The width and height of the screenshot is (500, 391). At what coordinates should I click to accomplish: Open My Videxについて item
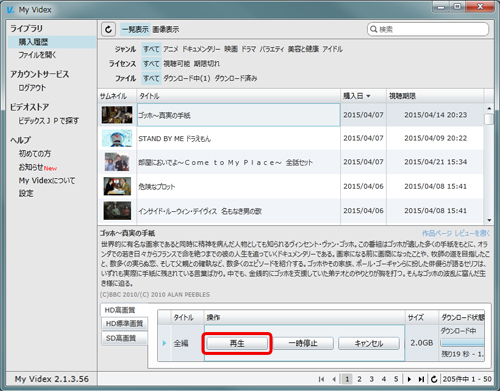point(47,181)
